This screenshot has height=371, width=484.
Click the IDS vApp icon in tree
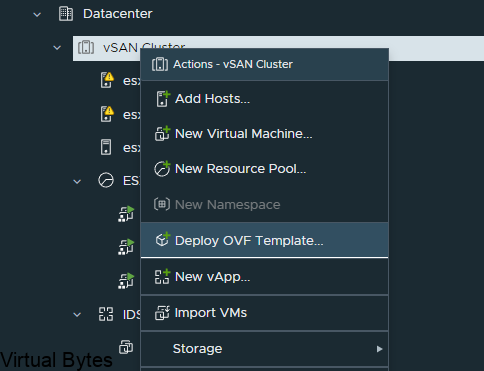click(x=106, y=314)
